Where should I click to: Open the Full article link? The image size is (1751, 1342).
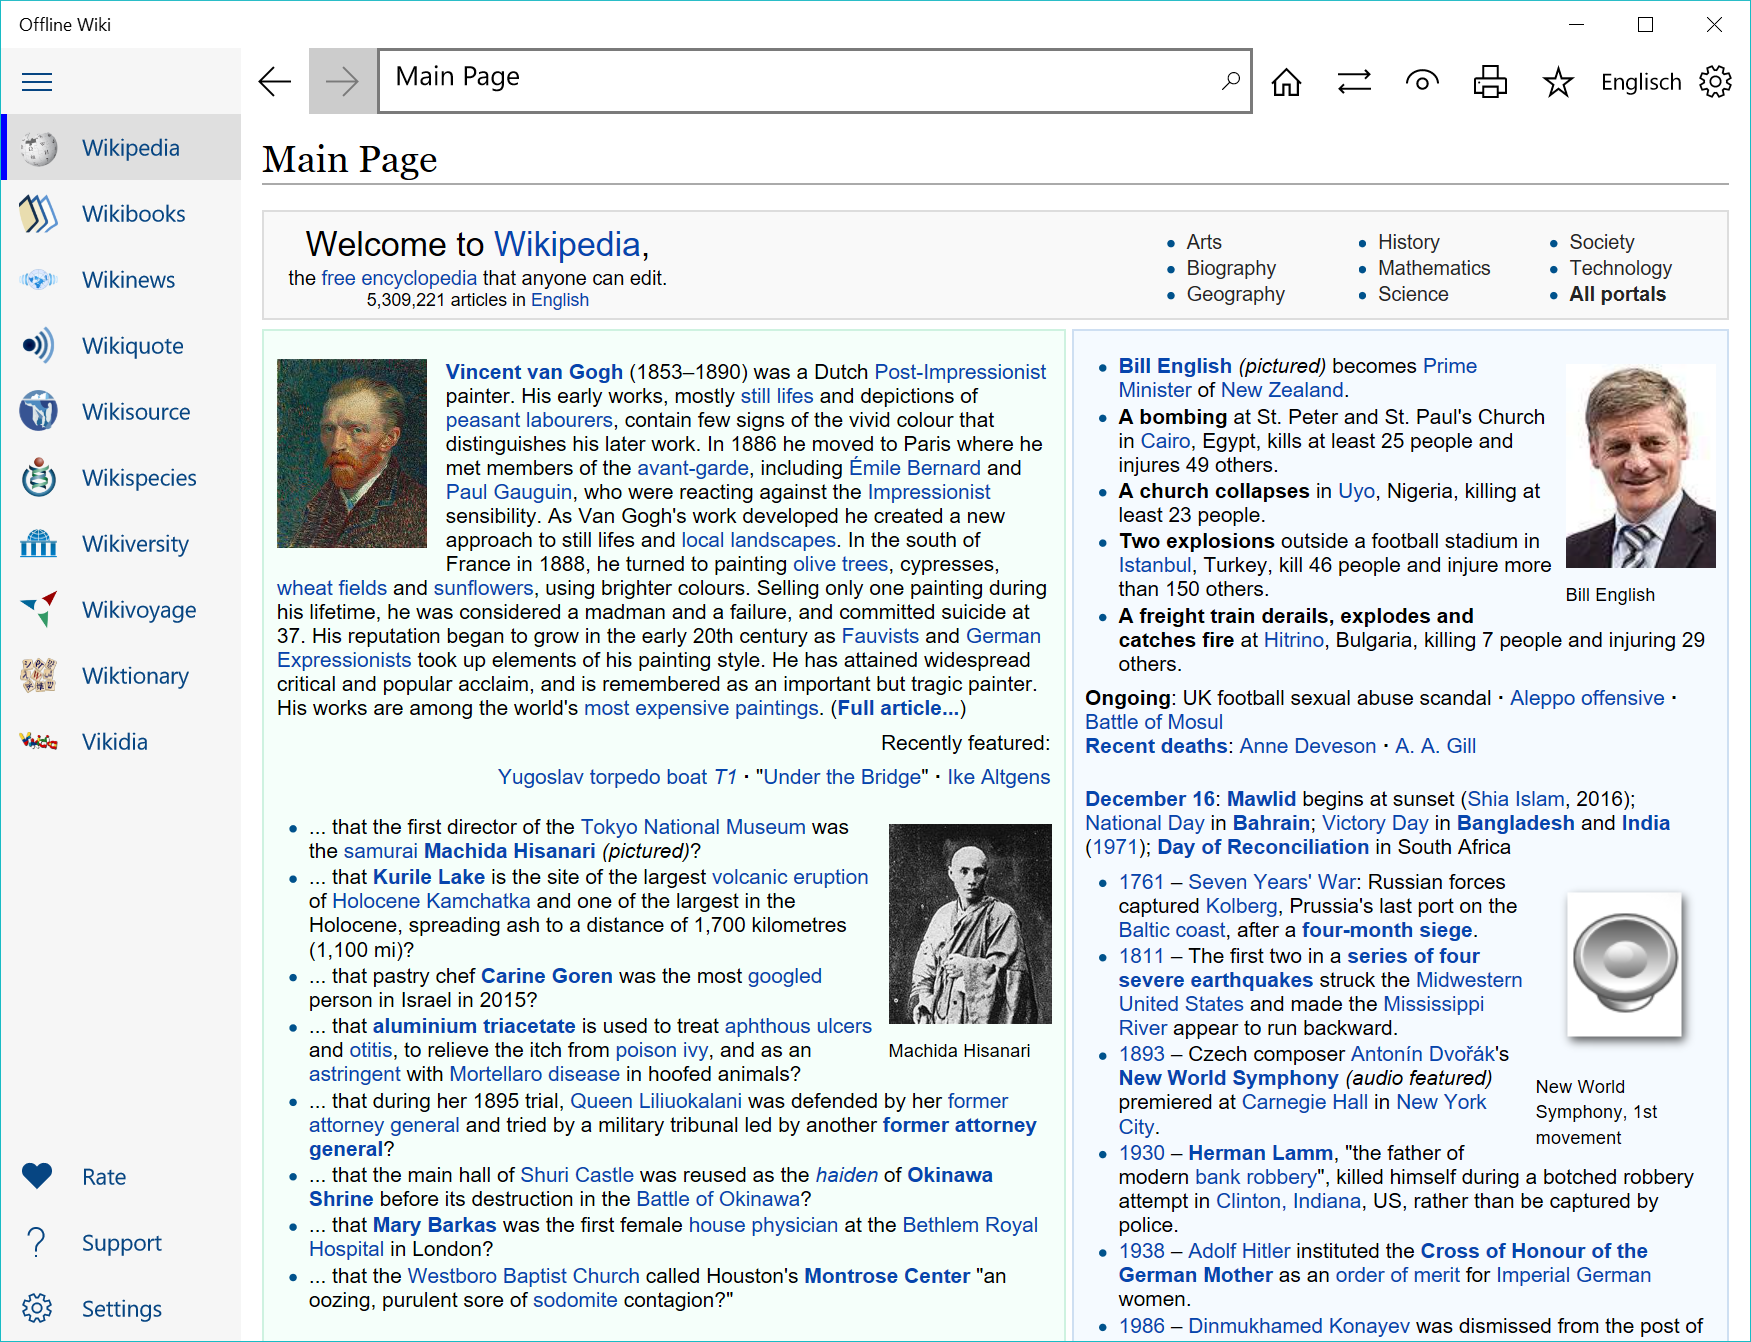coord(899,708)
